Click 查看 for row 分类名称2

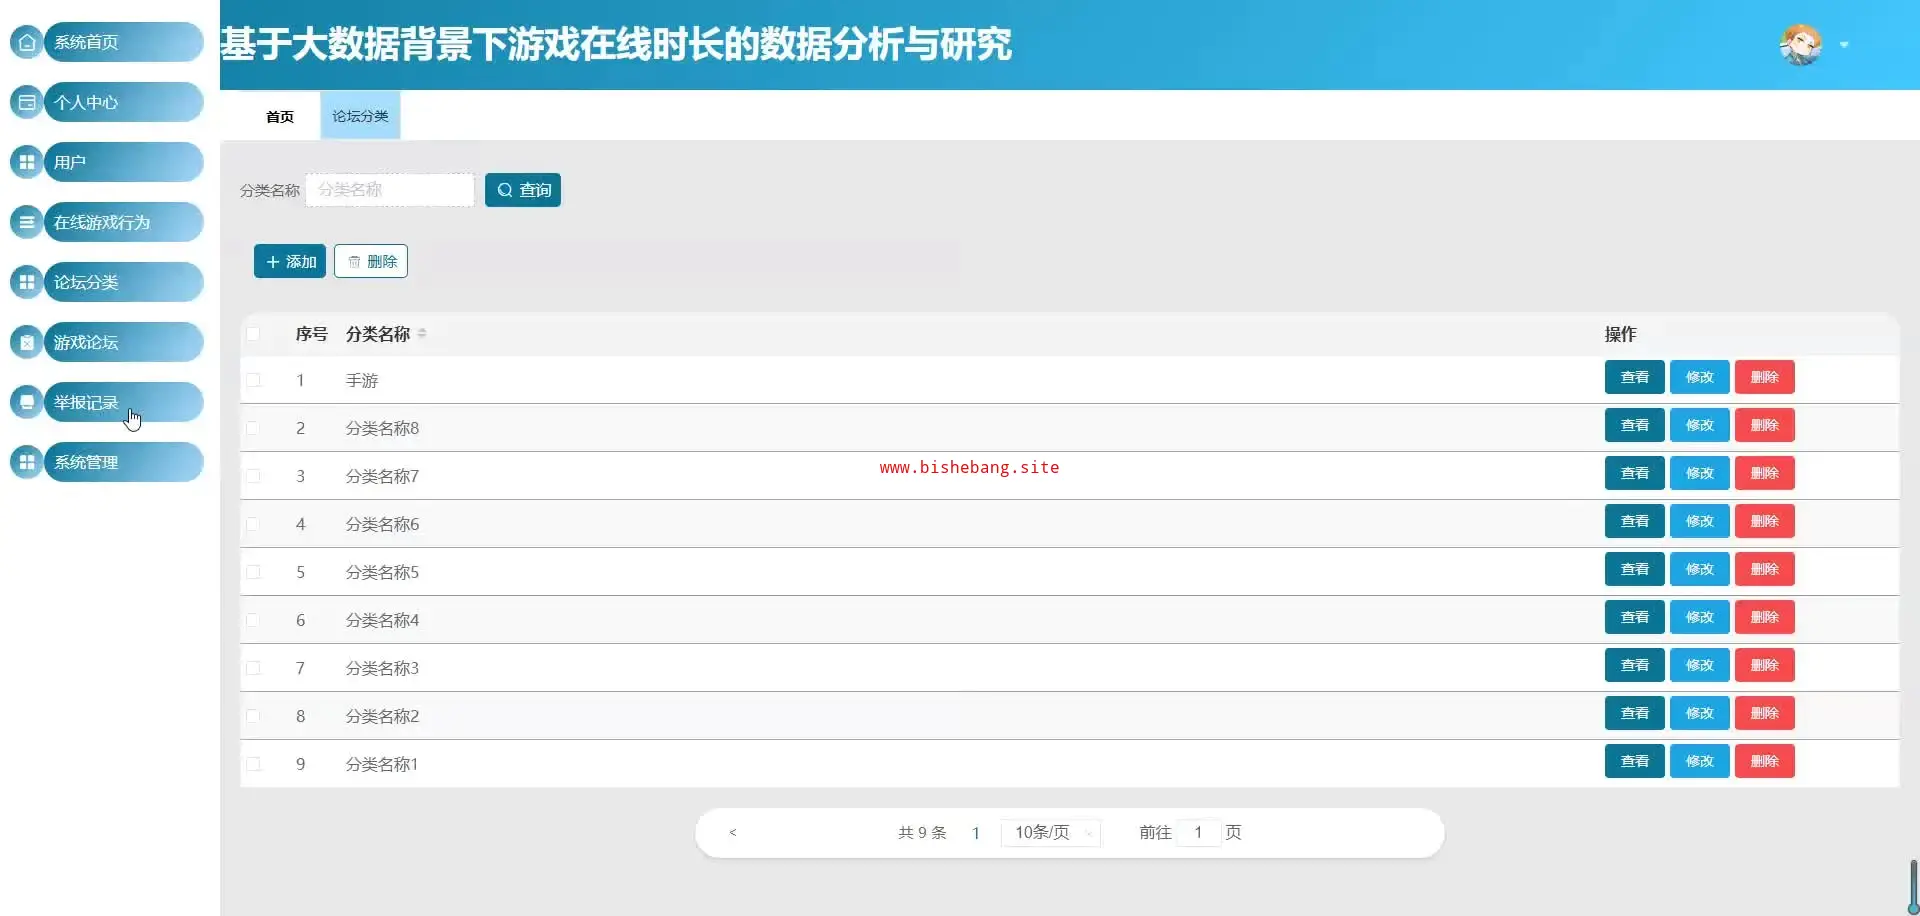click(1635, 713)
